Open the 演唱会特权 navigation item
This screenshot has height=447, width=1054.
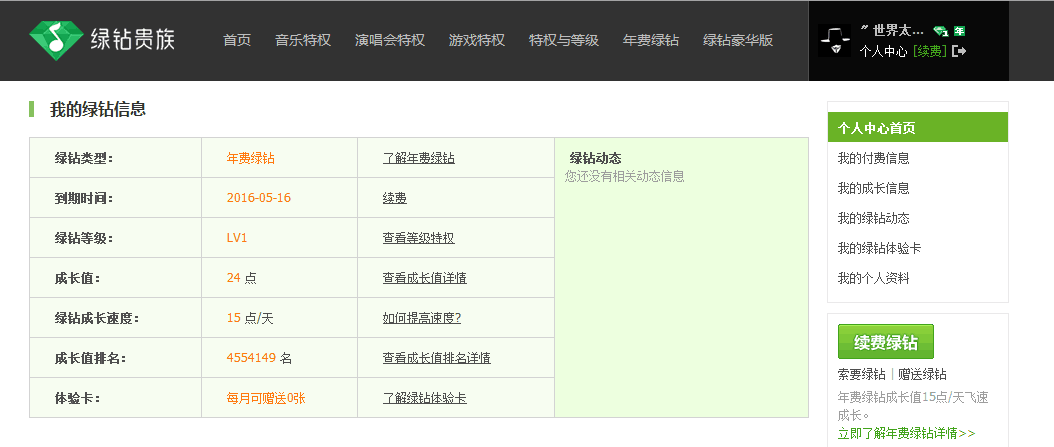(x=390, y=40)
